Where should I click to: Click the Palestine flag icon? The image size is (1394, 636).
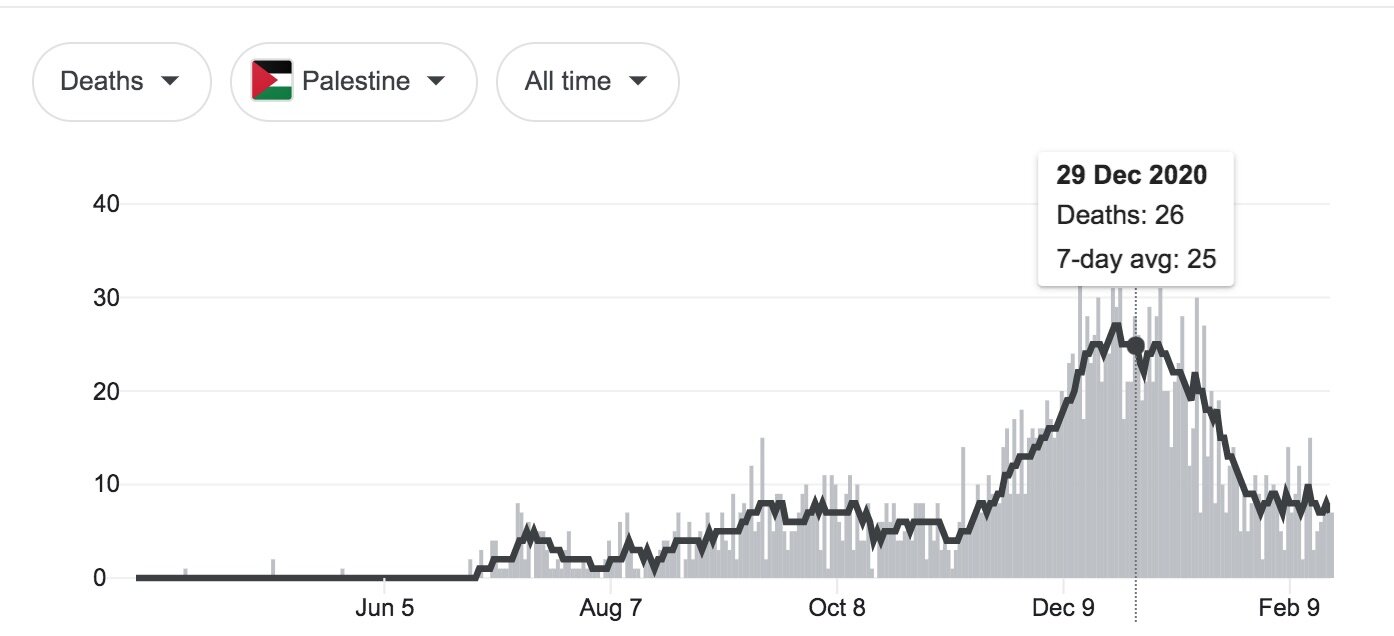pyautogui.click(x=272, y=81)
